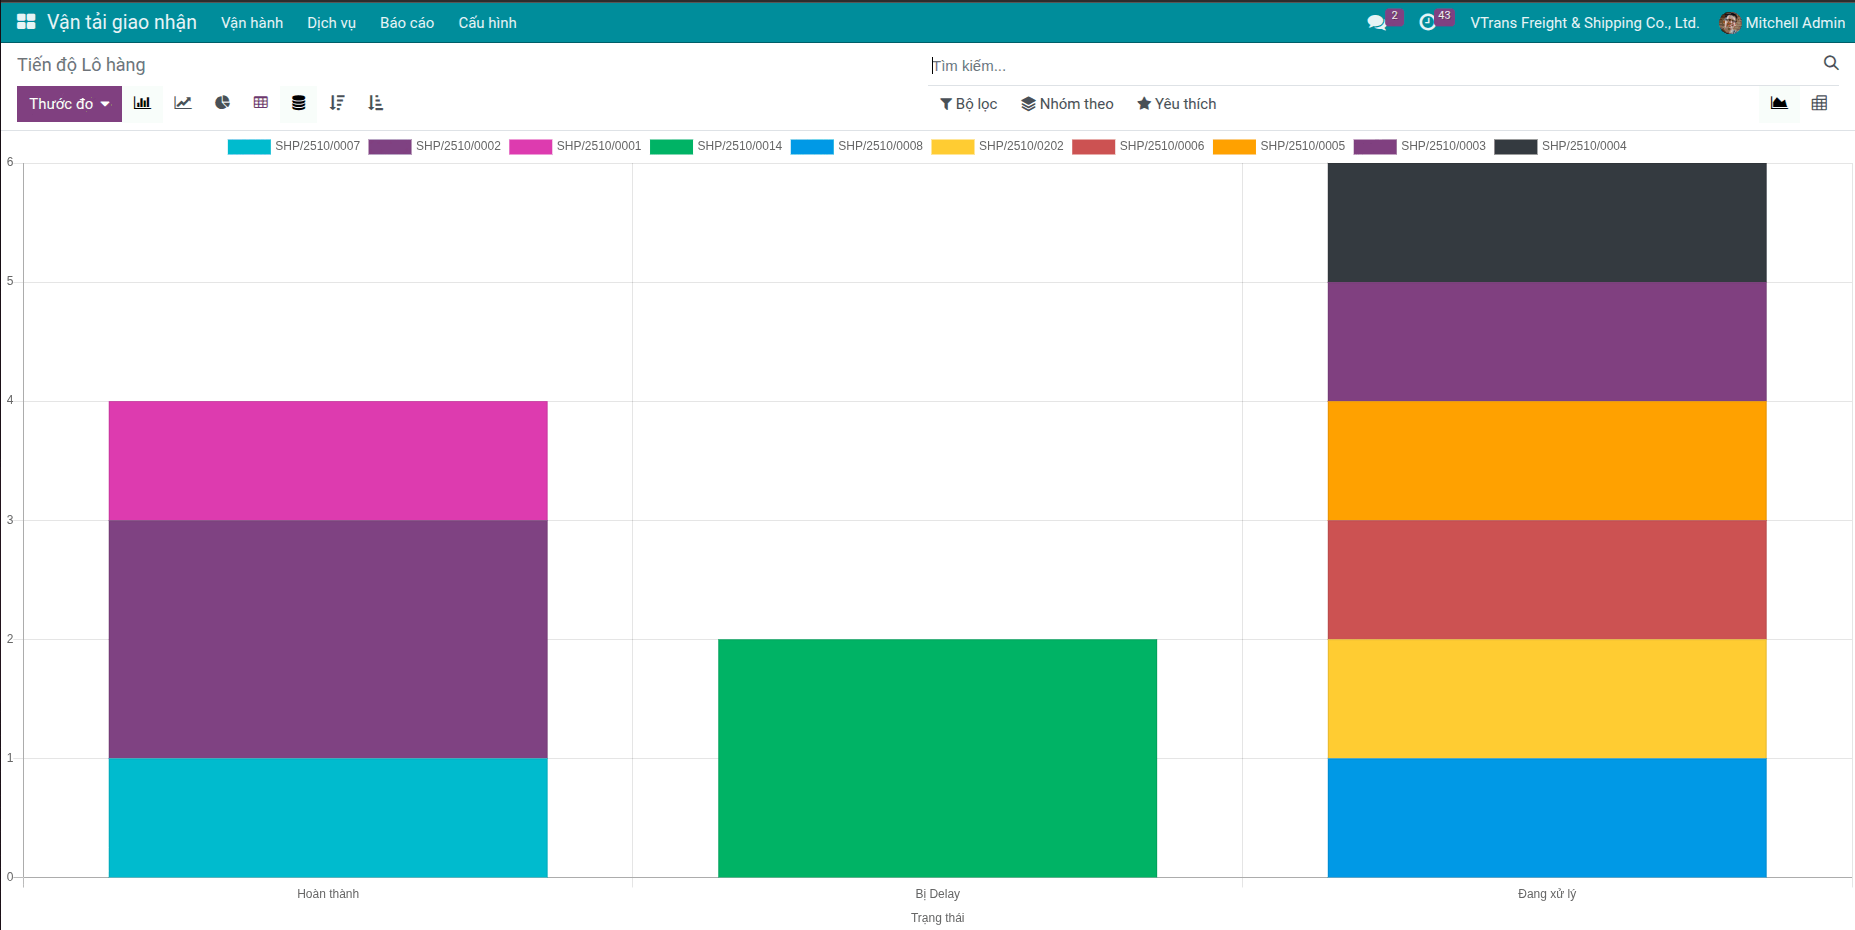This screenshot has height=930, width=1855.
Task: Toggle SHP/2510/0014 legend visibility
Action: click(x=716, y=146)
